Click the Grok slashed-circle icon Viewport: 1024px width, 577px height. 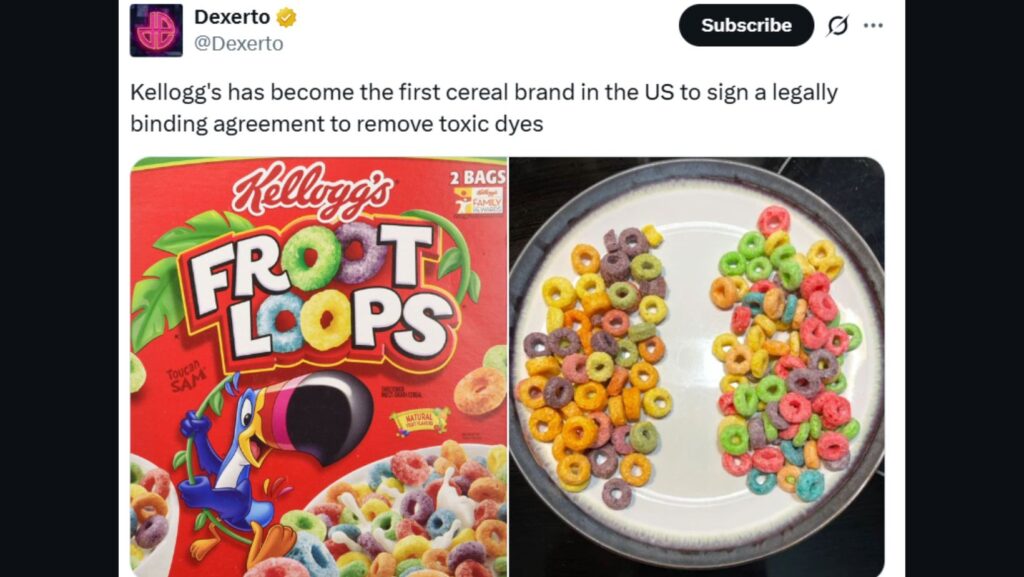pyautogui.click(x=837, y=25)
